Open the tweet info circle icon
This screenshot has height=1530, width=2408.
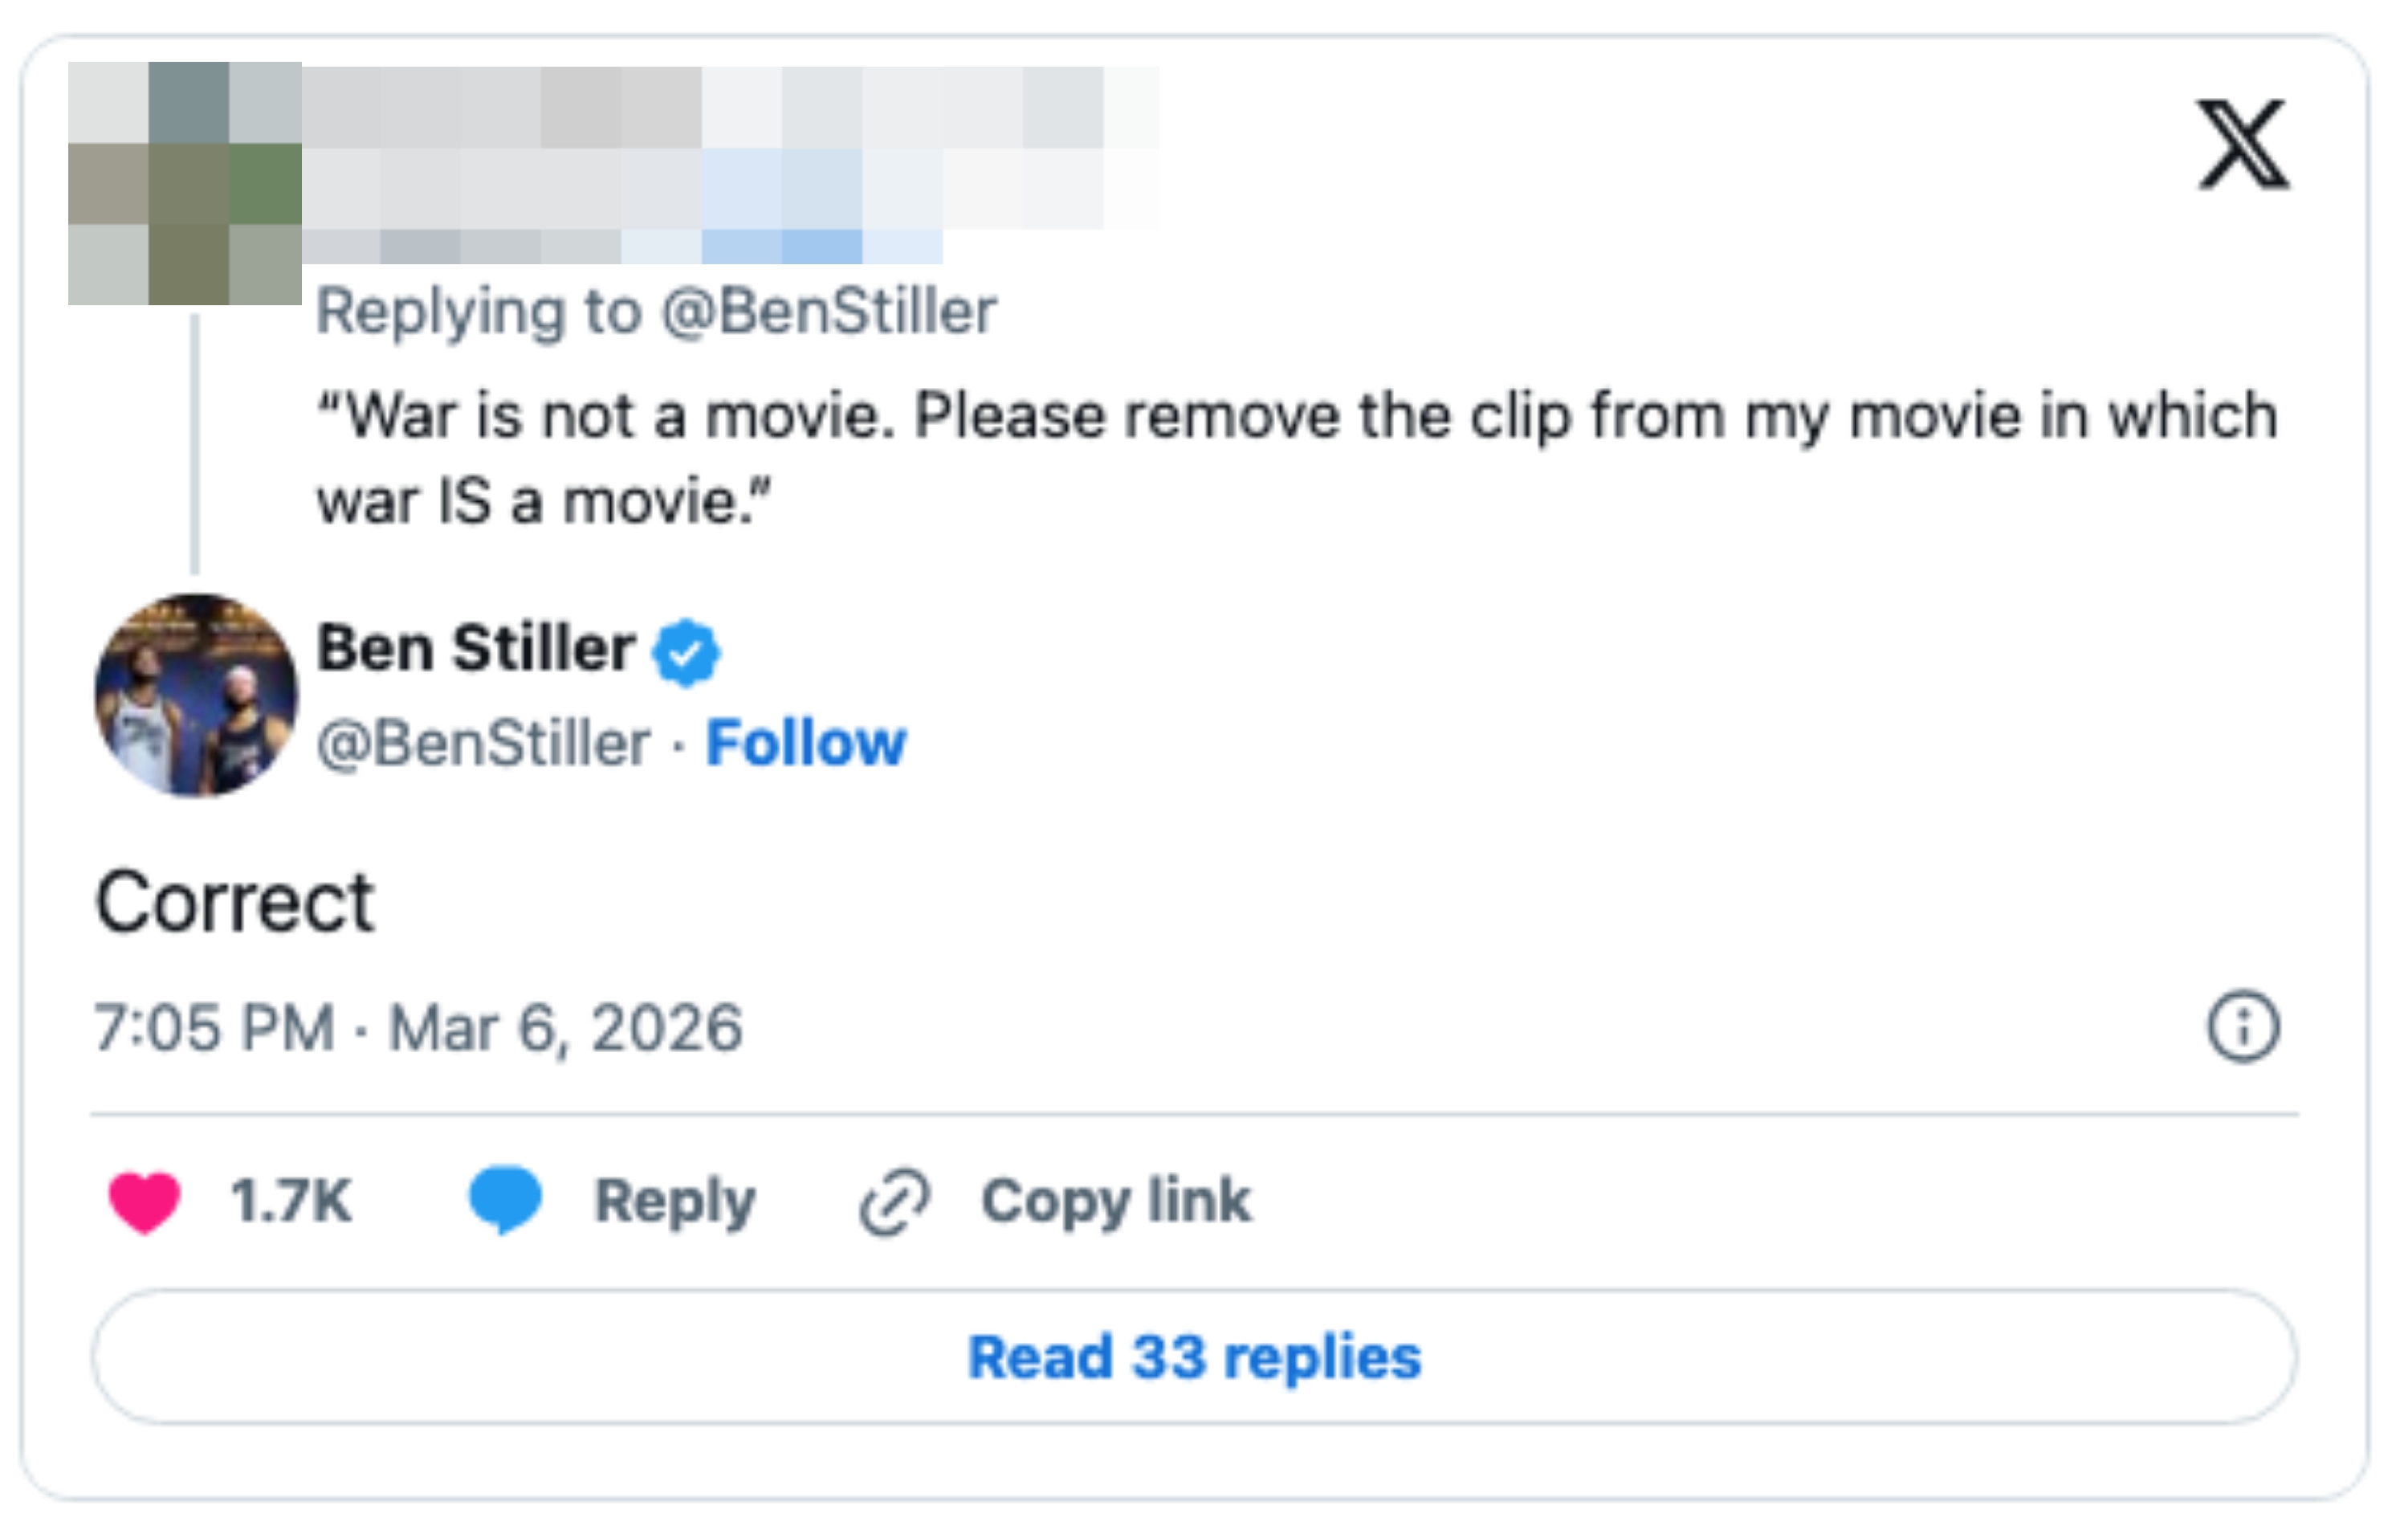2243,1027
